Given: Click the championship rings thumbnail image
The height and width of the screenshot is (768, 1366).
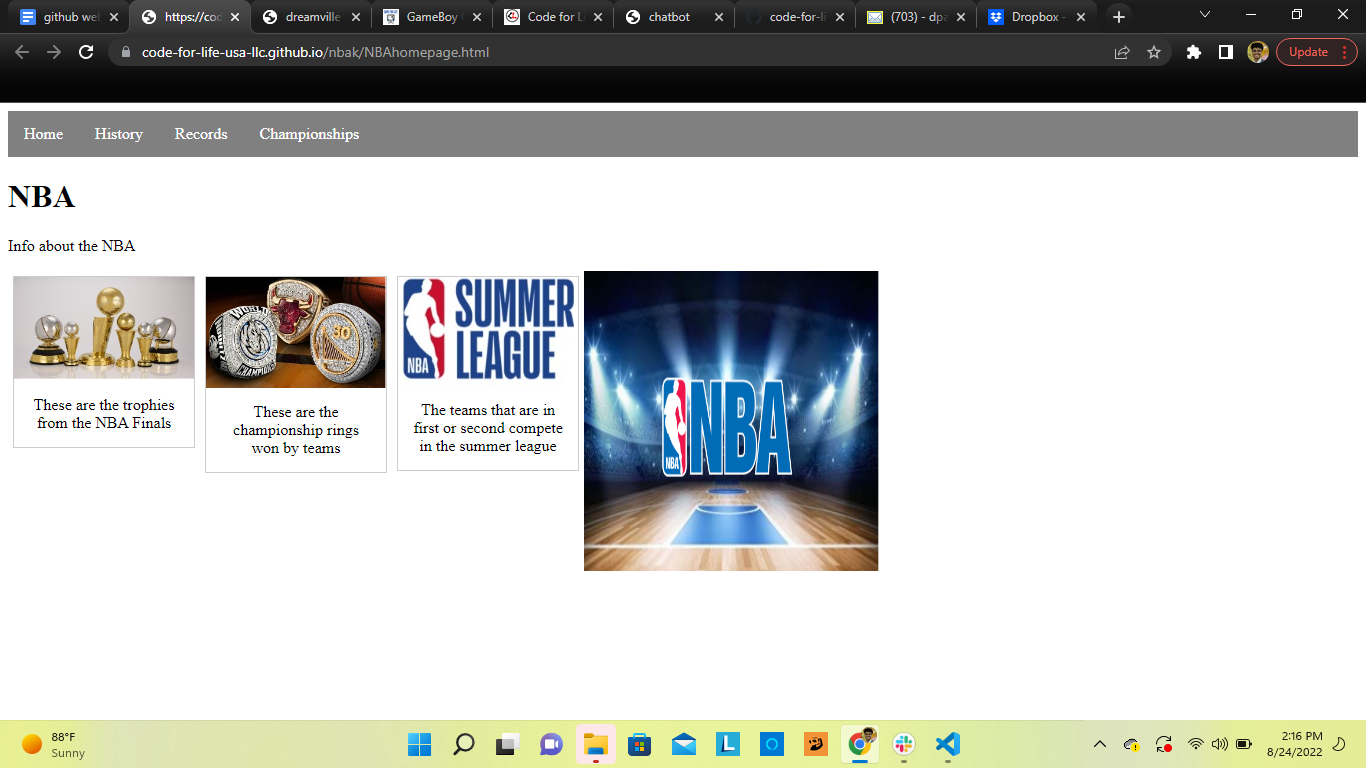Looking at the screenshot, I should click(296, 332).
